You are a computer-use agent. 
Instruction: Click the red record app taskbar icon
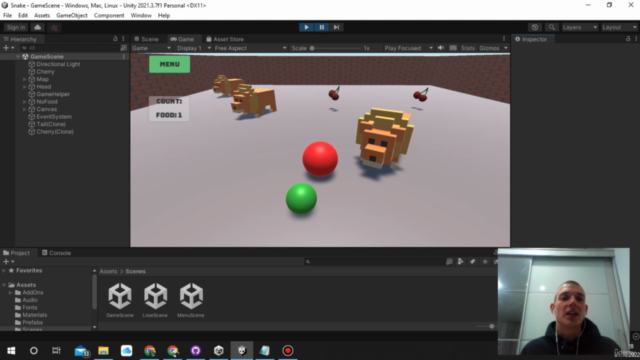288,351
